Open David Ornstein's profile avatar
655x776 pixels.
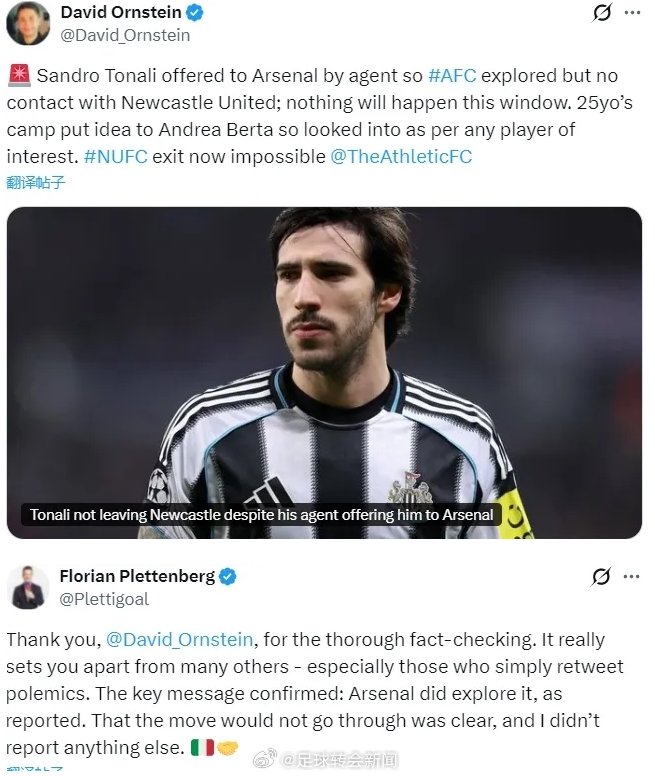[28, 23]
